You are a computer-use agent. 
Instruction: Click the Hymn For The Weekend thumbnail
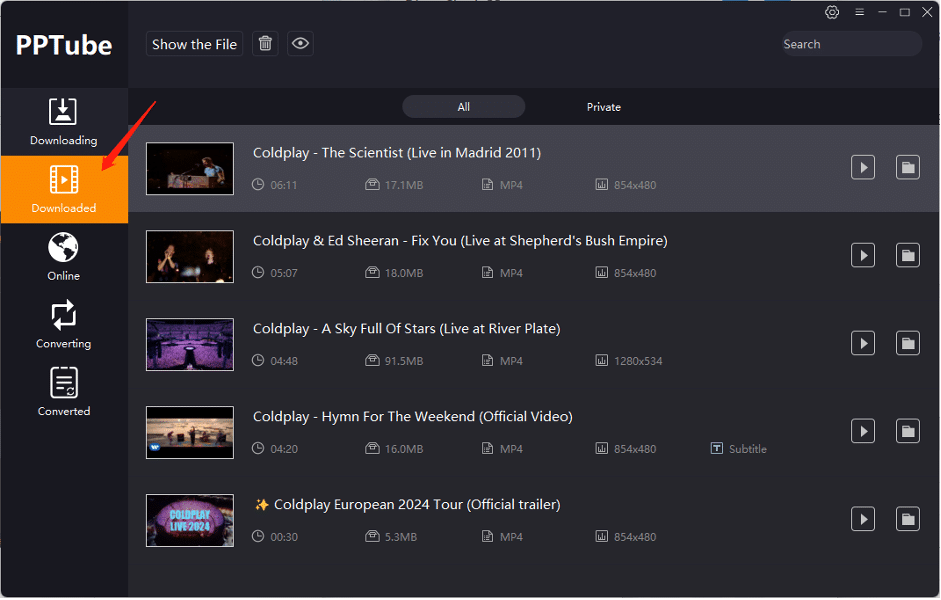tap(189, 432)
